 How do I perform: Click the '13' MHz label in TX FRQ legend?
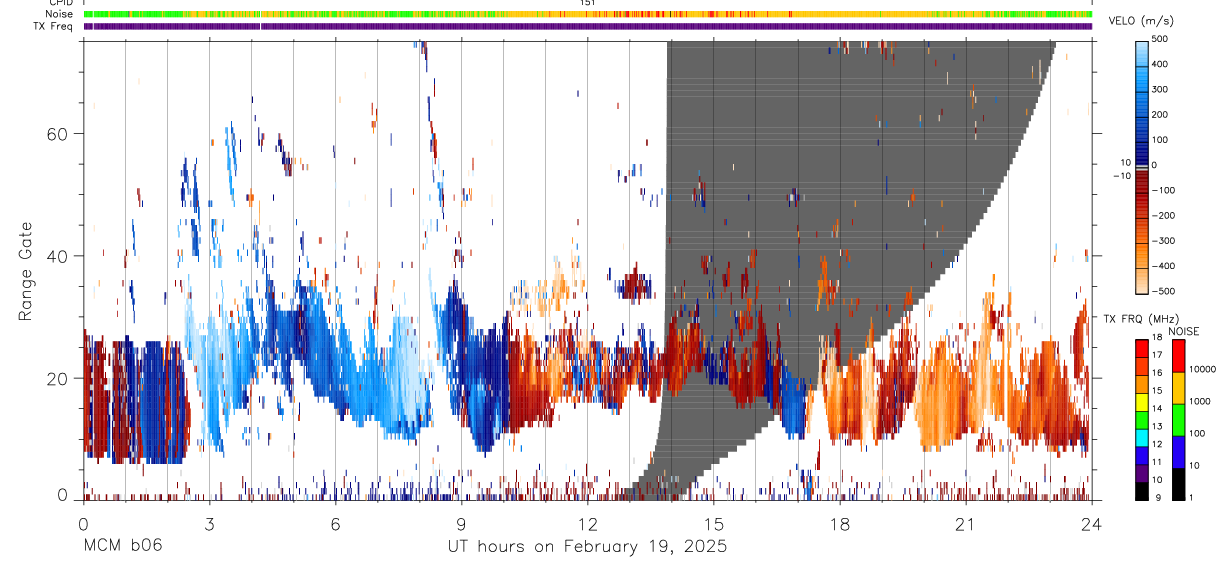coord(1157,428)
